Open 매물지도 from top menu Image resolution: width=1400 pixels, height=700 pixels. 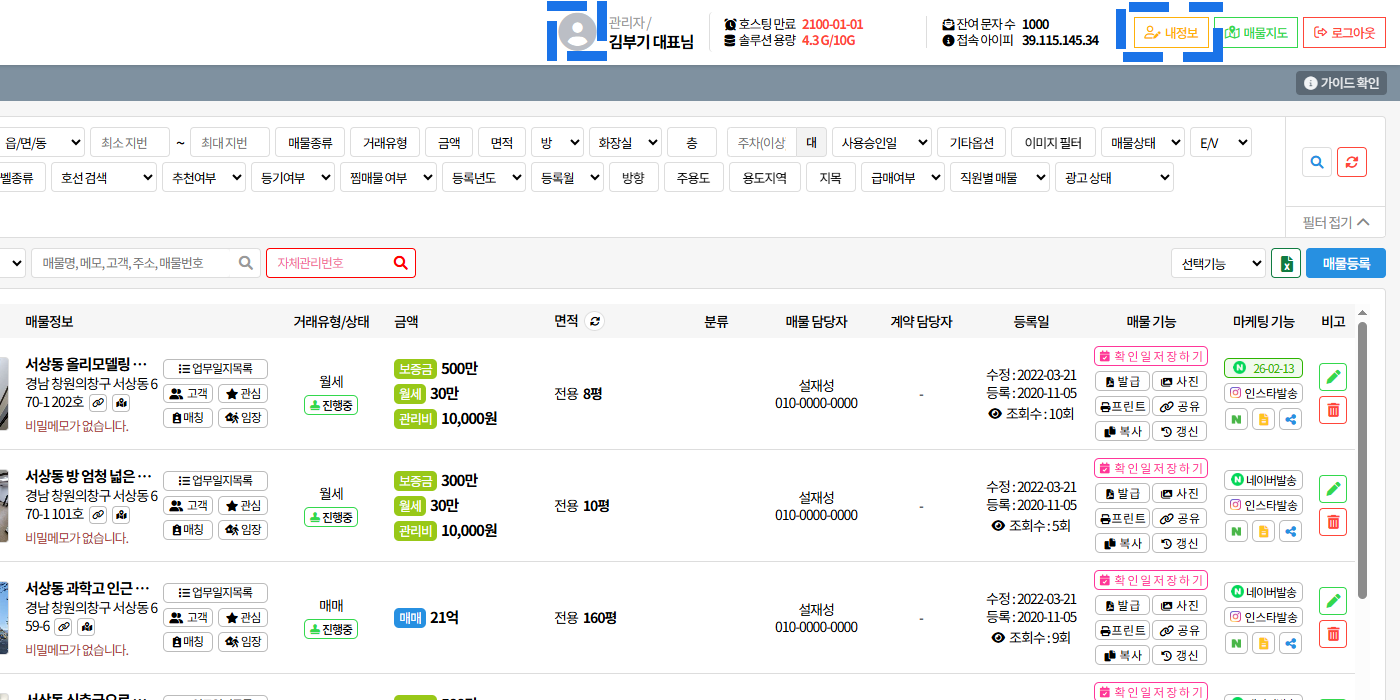point(1256,33)
